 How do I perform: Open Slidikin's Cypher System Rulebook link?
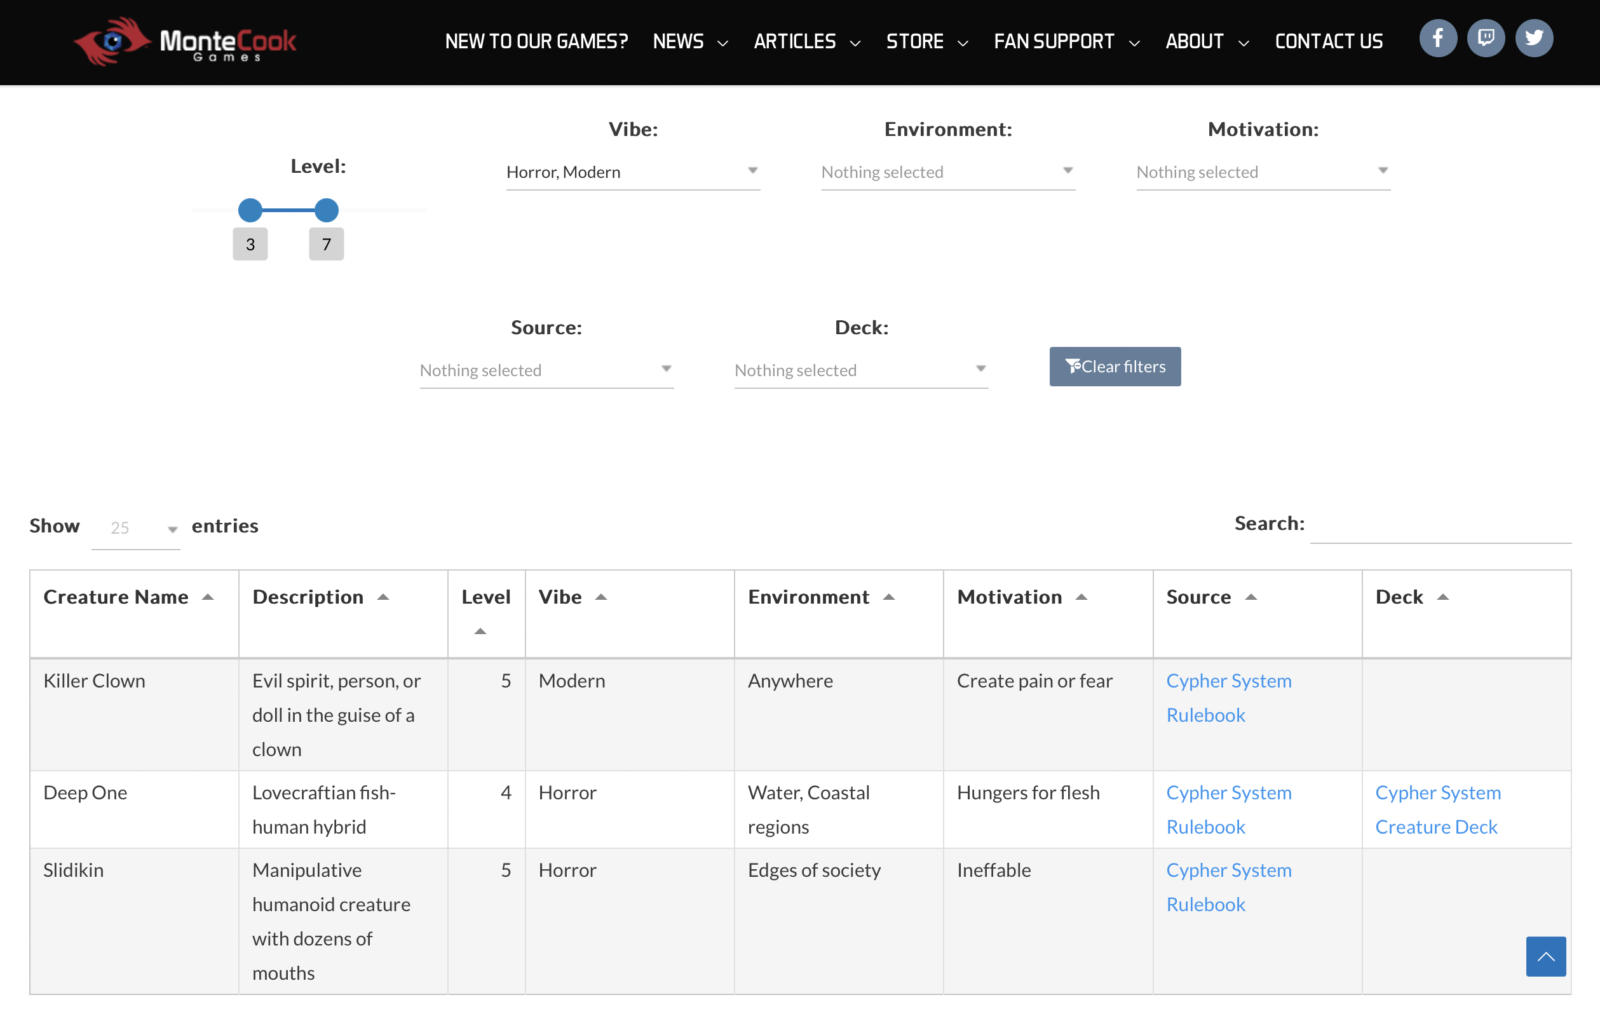pyautogui.click(x=1229, y=887)
